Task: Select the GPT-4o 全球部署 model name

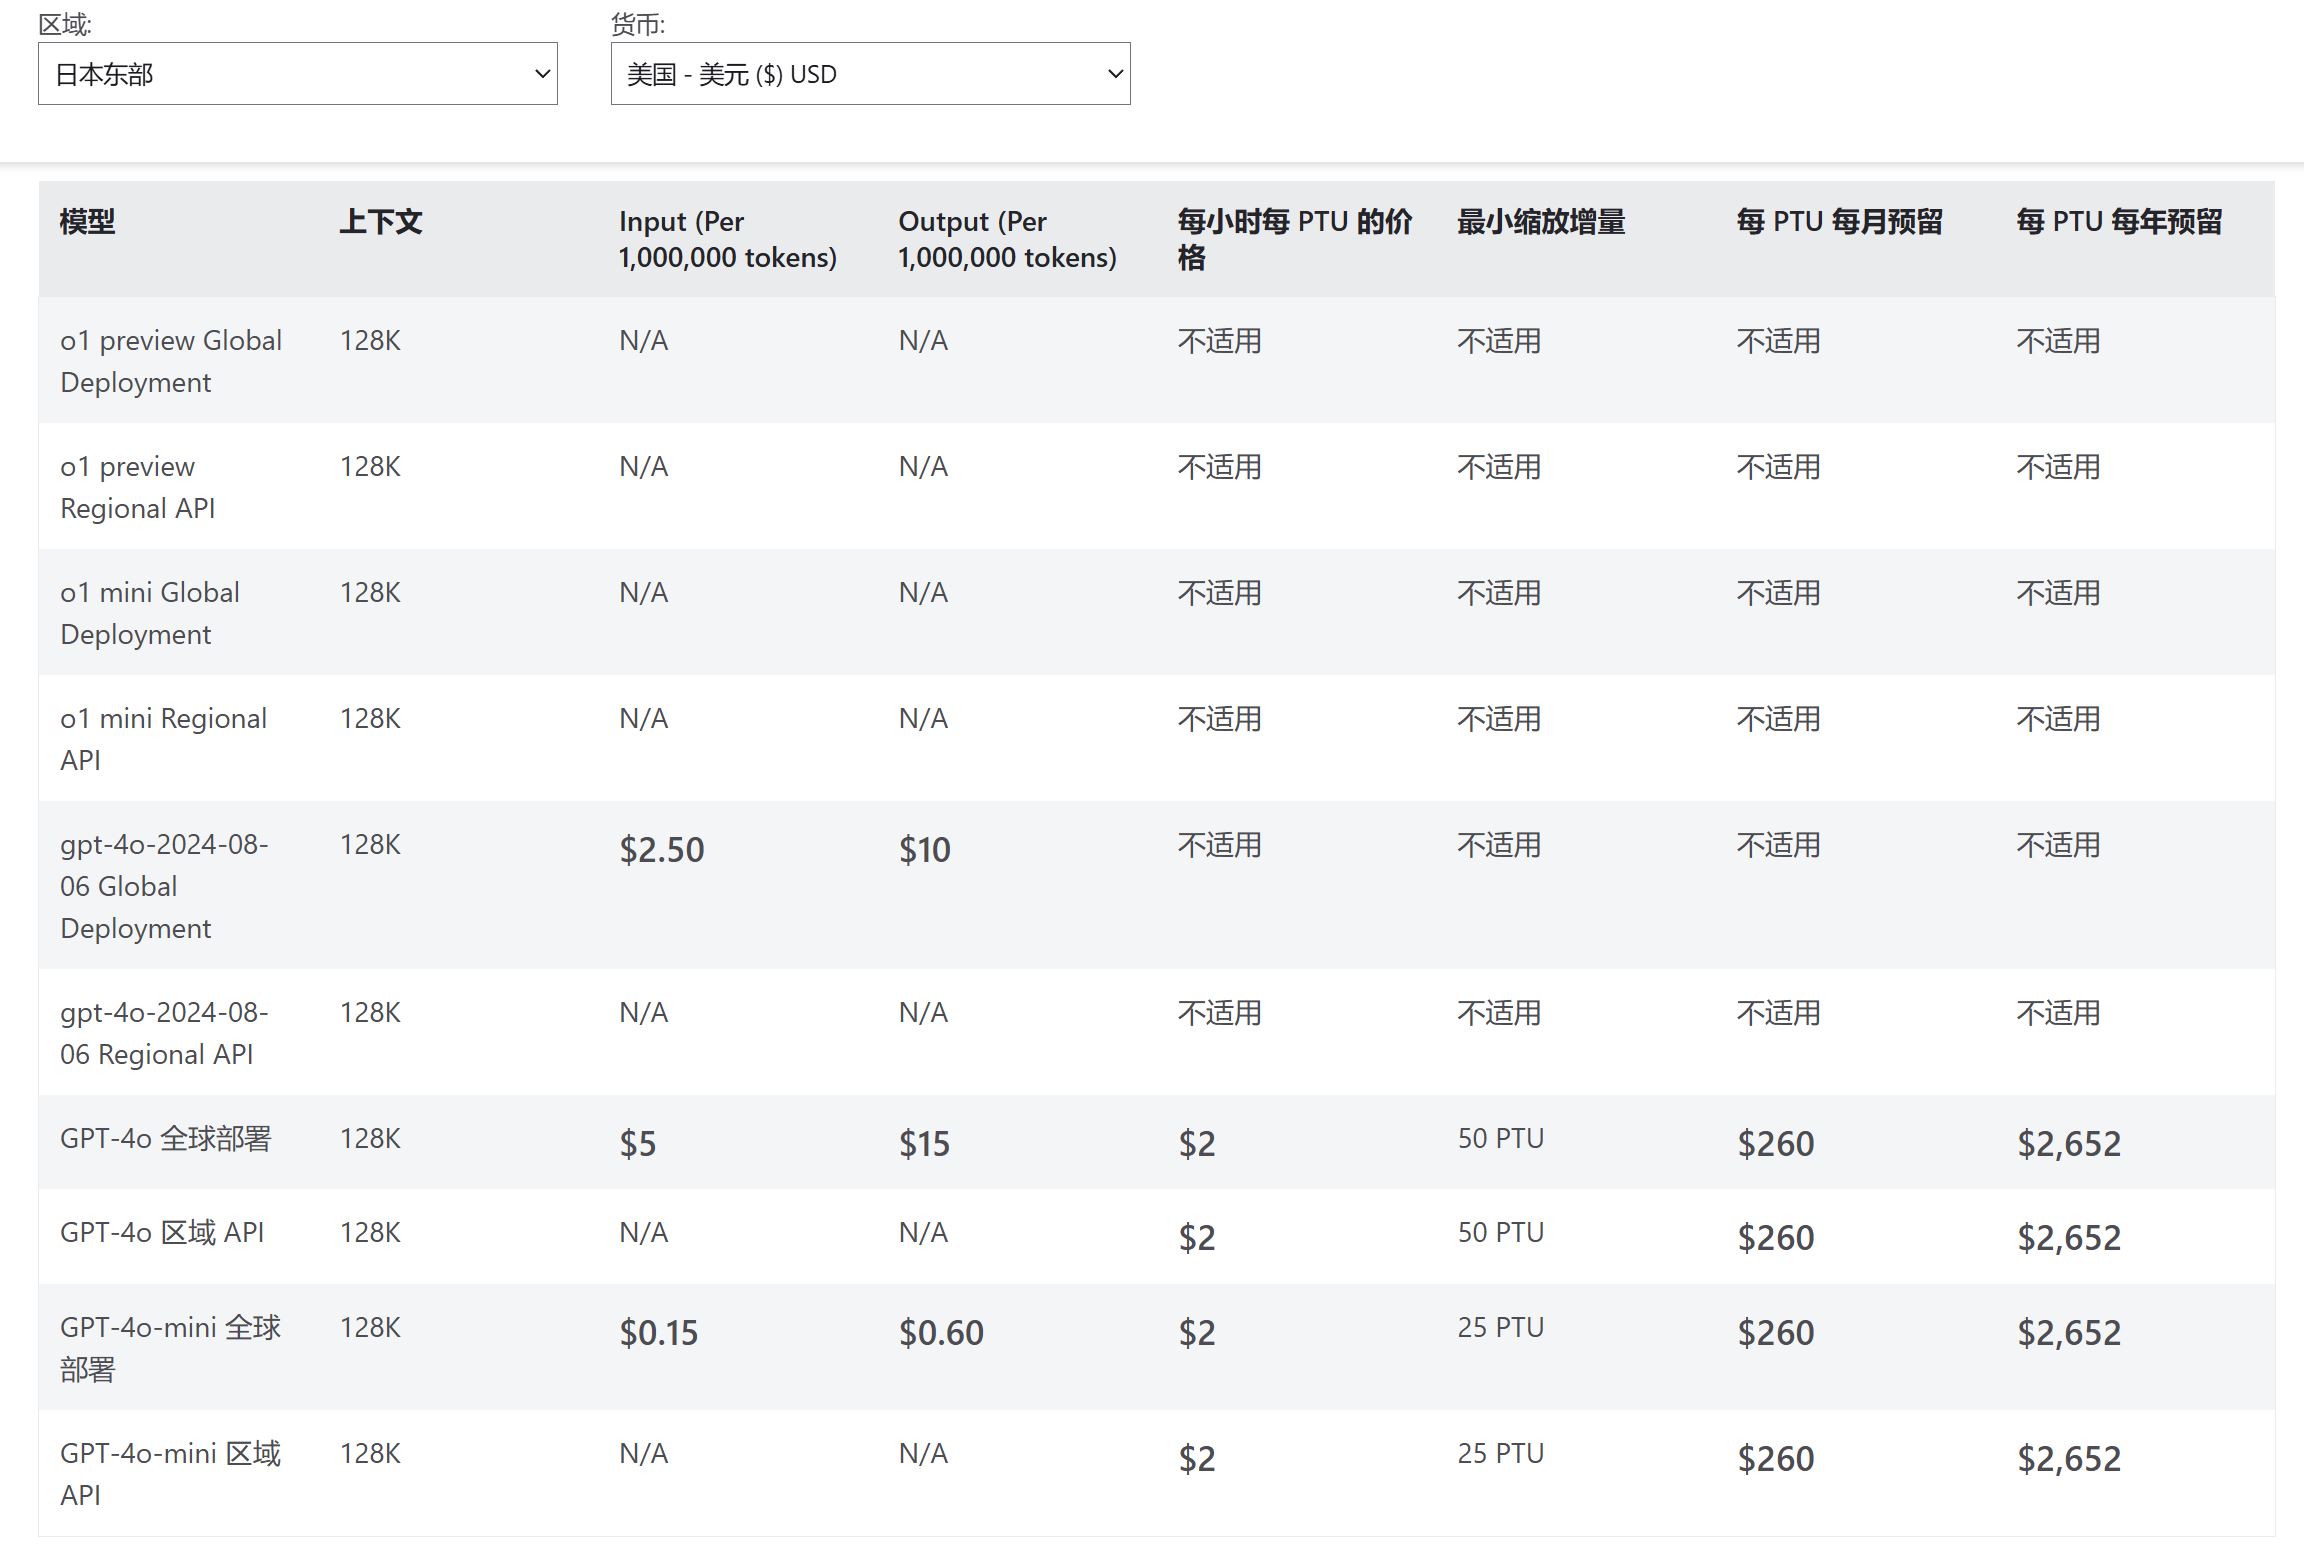Action: coord(166,1139)
